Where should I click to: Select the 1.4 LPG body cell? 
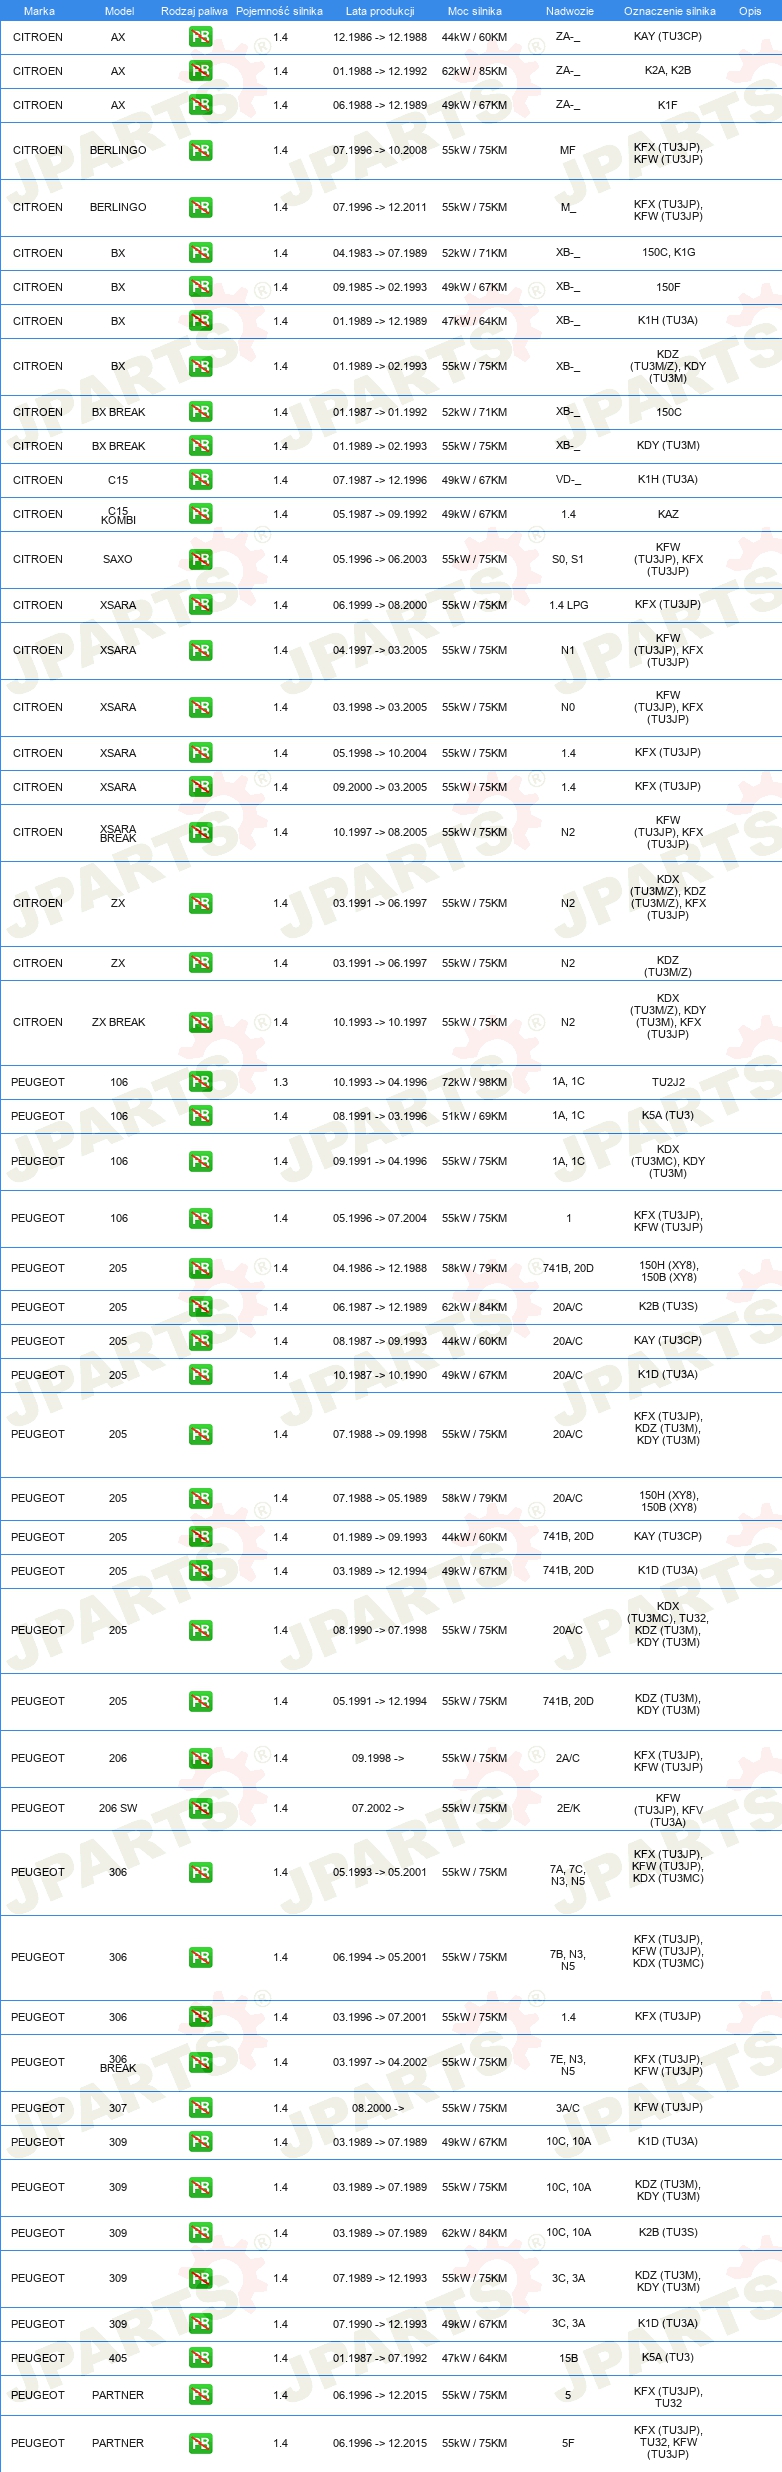(568, 605)
